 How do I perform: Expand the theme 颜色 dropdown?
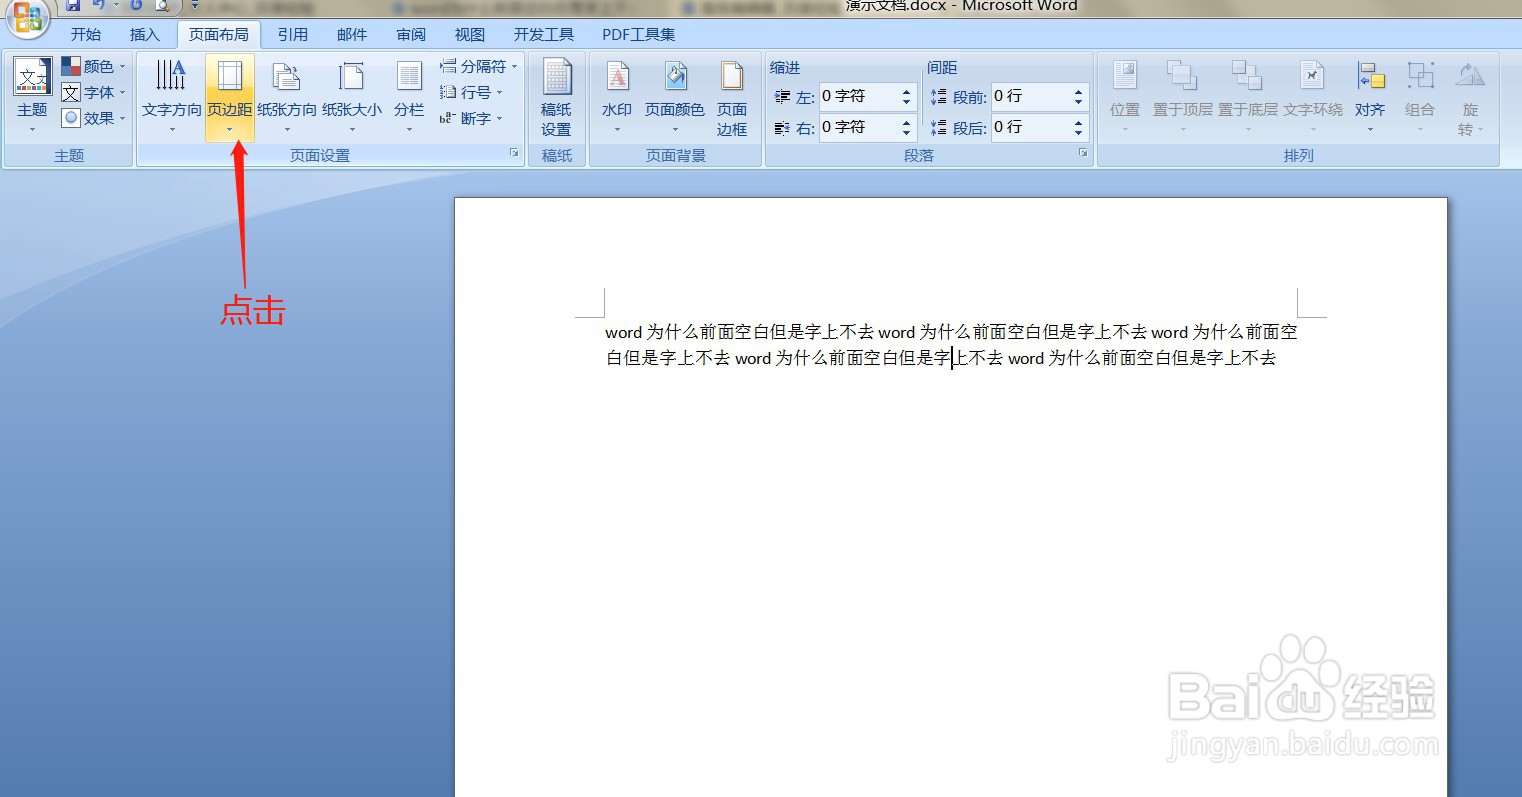point(94,66)
